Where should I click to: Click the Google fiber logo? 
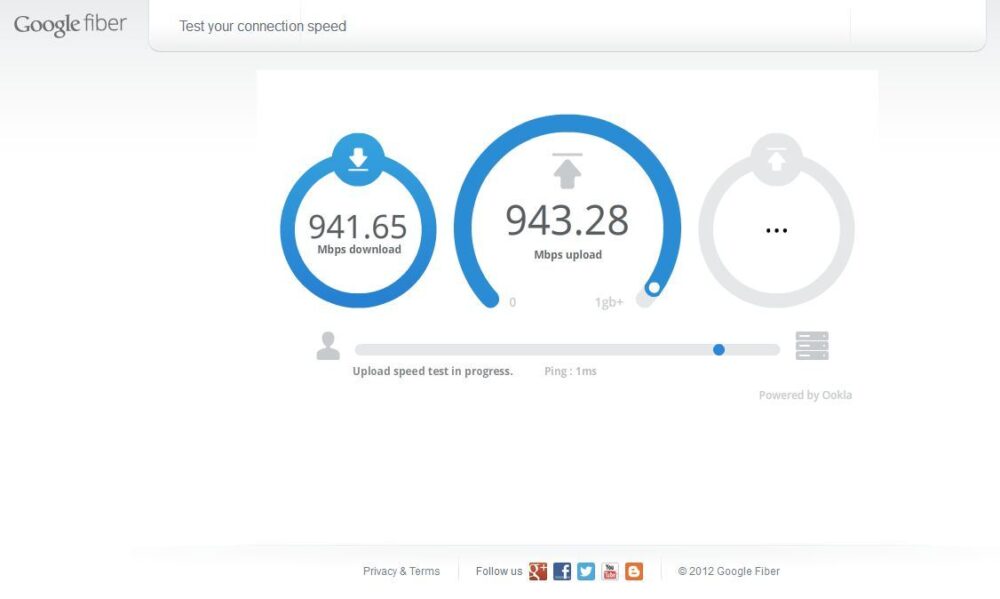[x=68, y=24]
